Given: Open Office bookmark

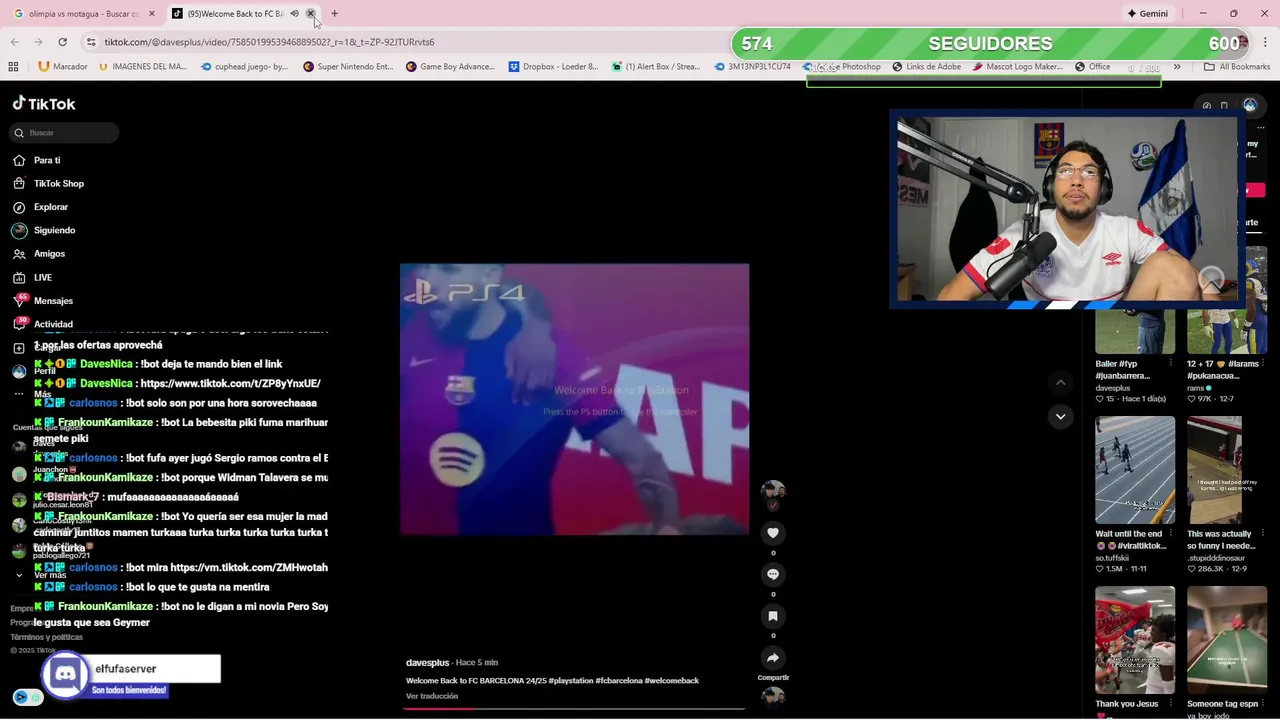Looking at the screenshot, I should (x=1092, y=67).
